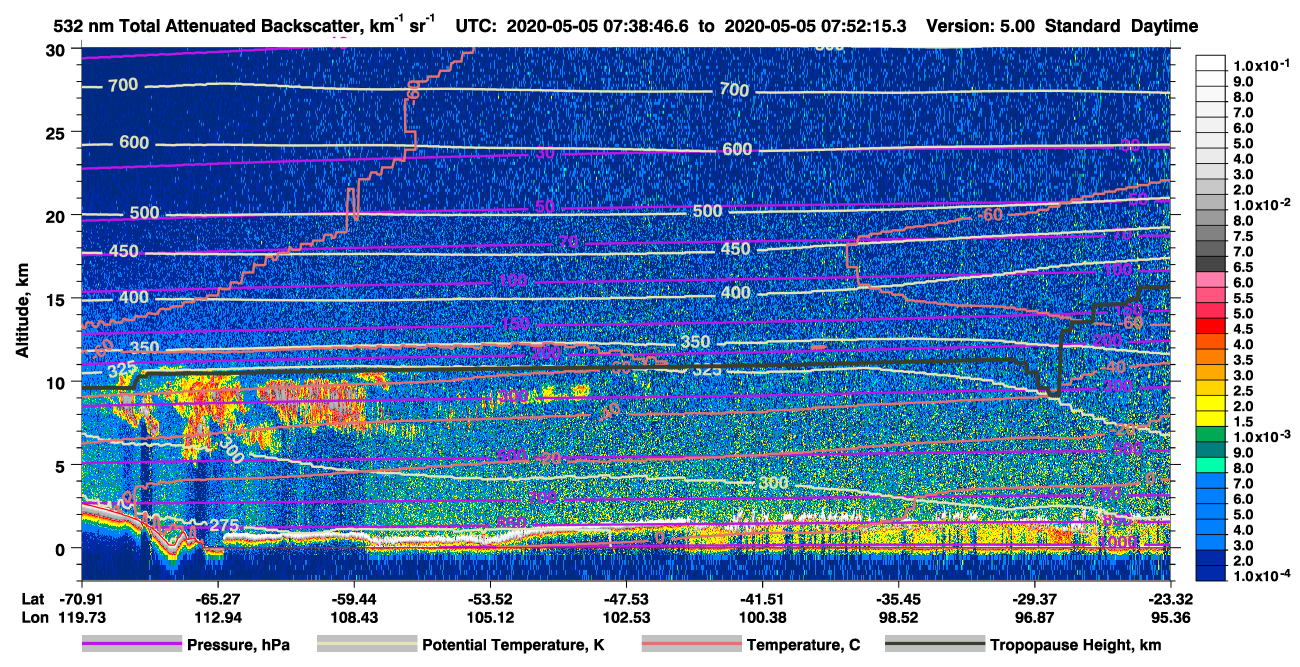The image size is (1300, 667).
Task: Click latitude value -47.53
Action: pyautogui.click(x=626, y=599)
